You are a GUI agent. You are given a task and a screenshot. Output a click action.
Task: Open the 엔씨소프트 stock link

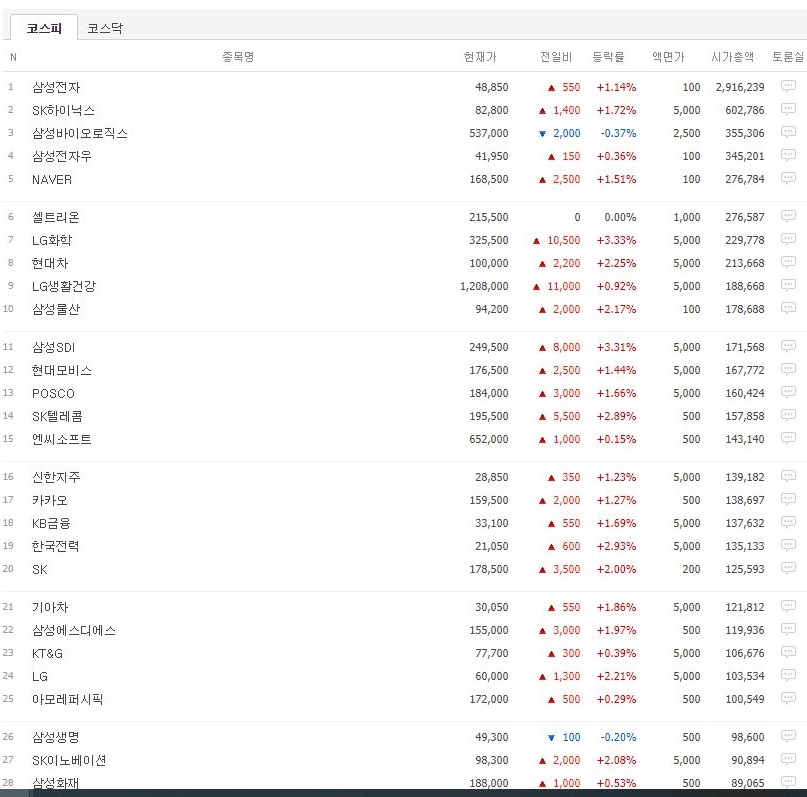(x=62, y=439)
